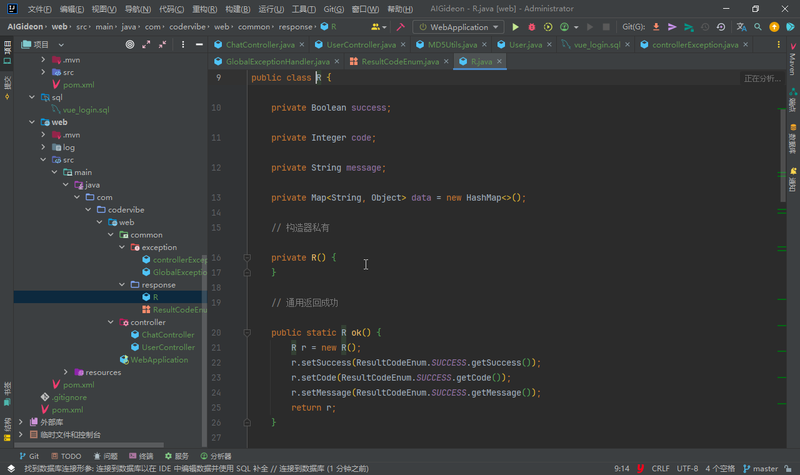Open the TODO tool window button
Image resolution: width=800 pixels, height=475 pixels.
[66, 456]
